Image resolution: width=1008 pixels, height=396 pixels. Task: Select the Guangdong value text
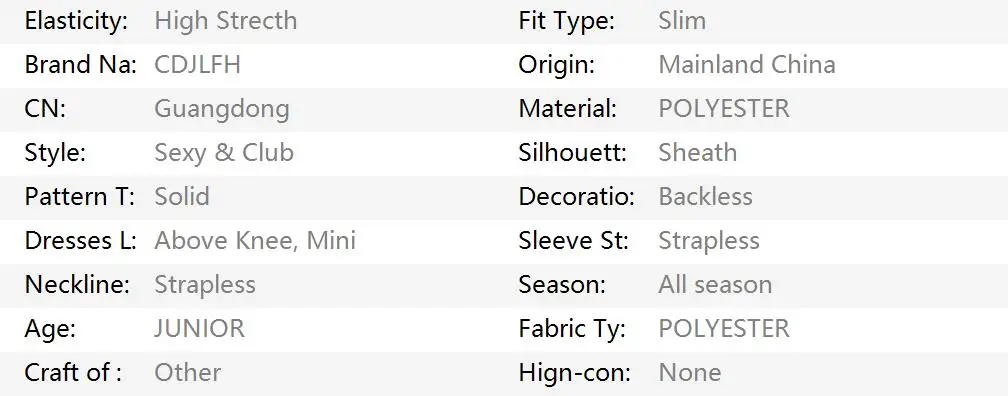tap(222, 110)
